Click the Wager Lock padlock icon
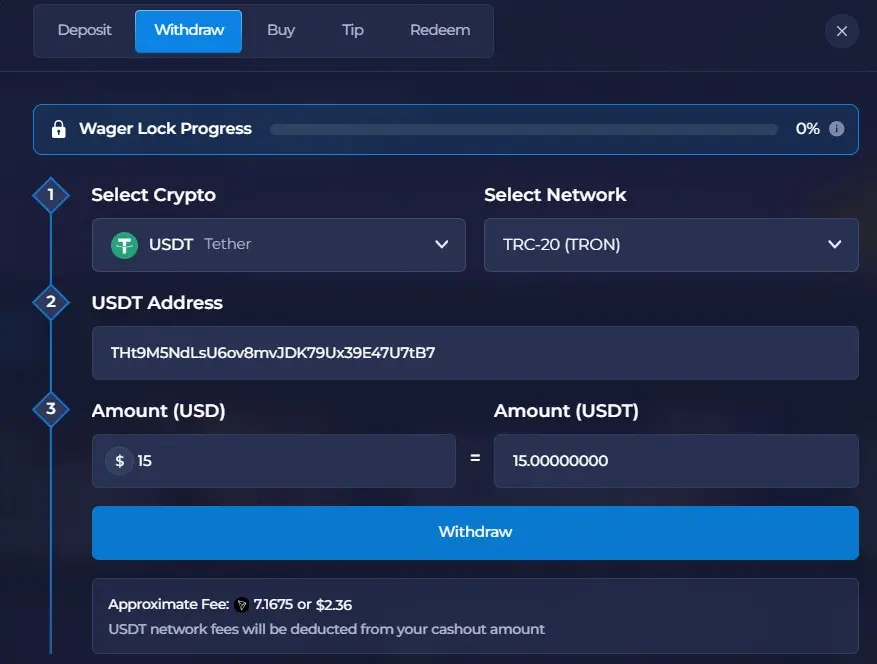The image size is (877, 664). 59,129
